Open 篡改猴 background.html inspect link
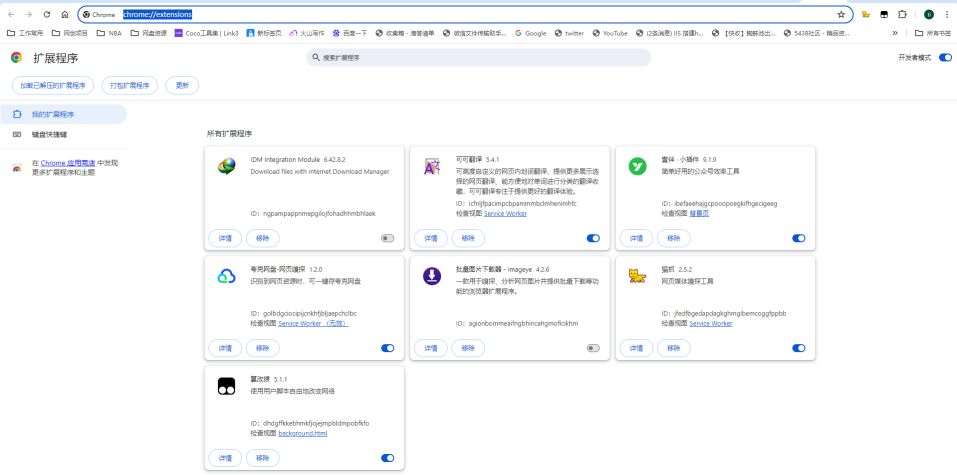 pos(303,433)
